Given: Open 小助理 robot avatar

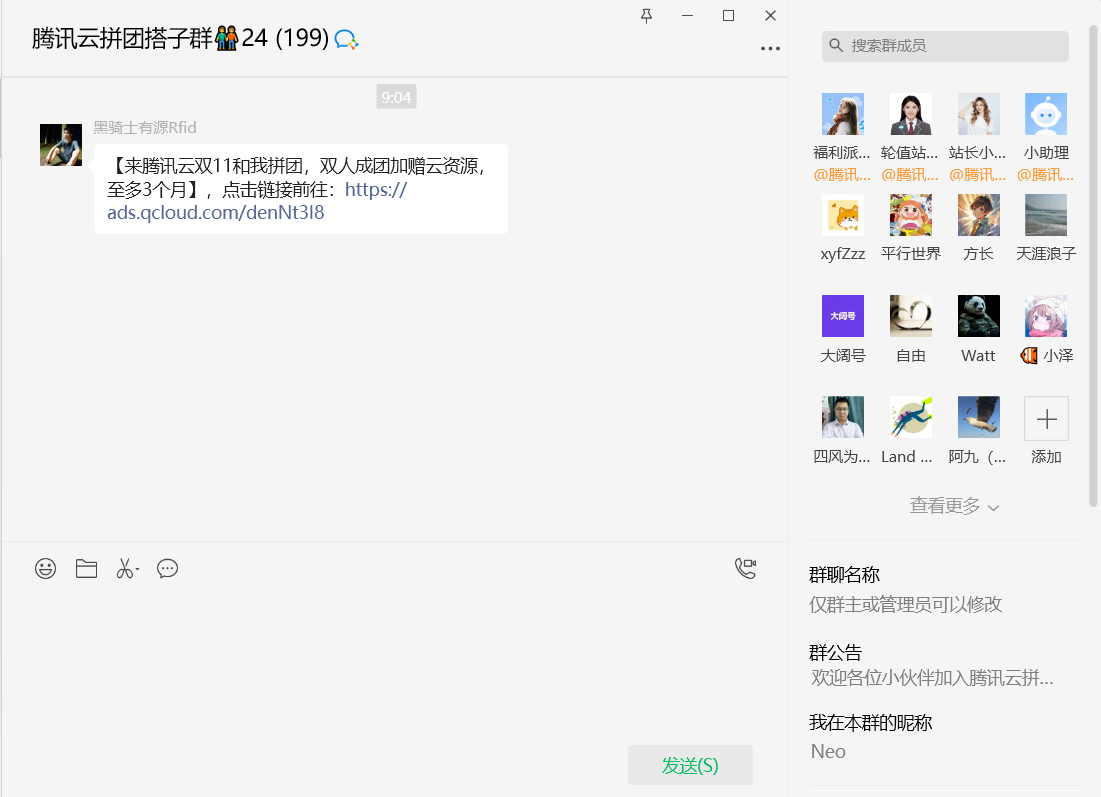Looking at the screenshot, I should tap(1046, 114).
